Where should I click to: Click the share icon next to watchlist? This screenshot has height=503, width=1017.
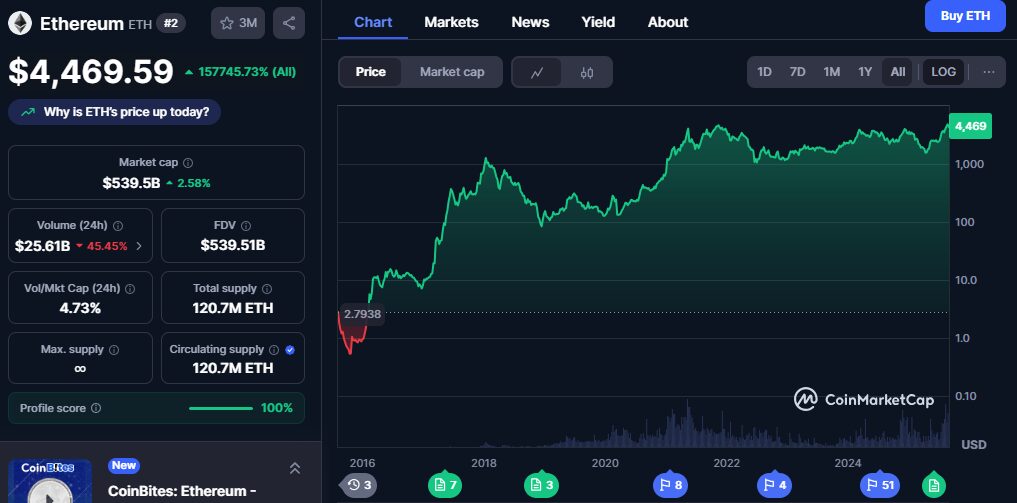(x=289, y=23)
